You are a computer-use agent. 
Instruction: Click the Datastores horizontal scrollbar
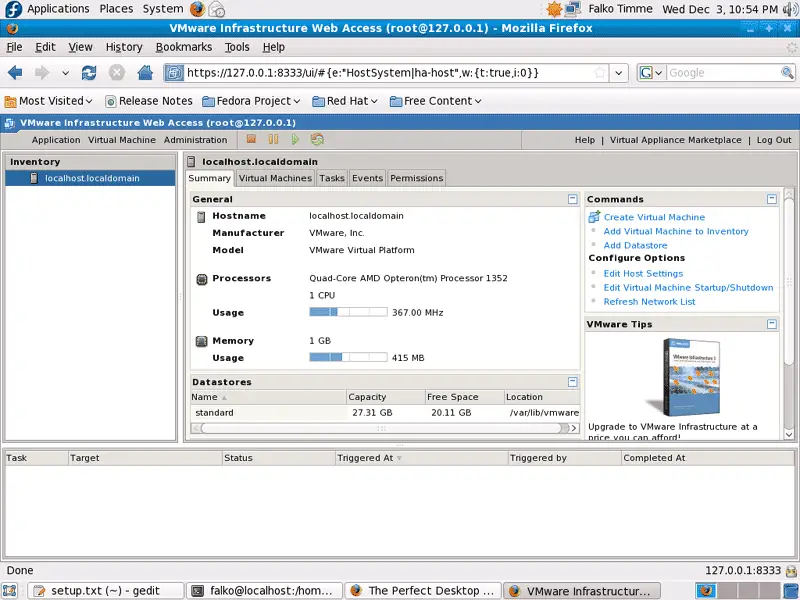[x=385, y=428]
